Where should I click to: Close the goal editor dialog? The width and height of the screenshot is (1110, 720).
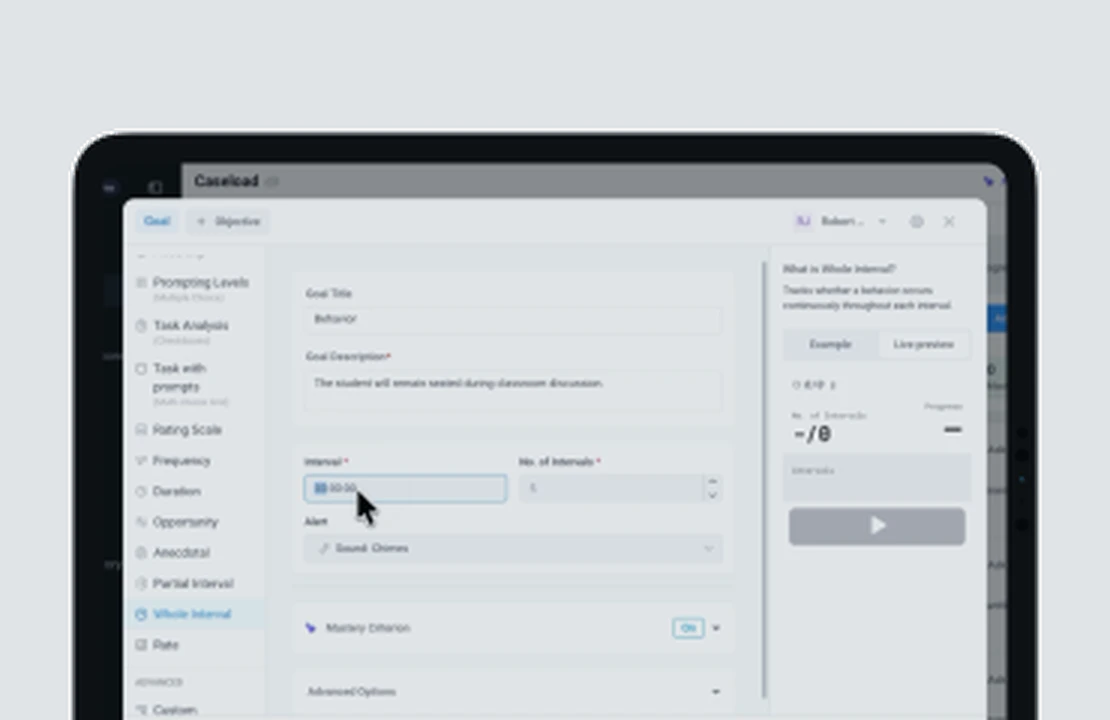pyautogui.click(x=949, y=222)
